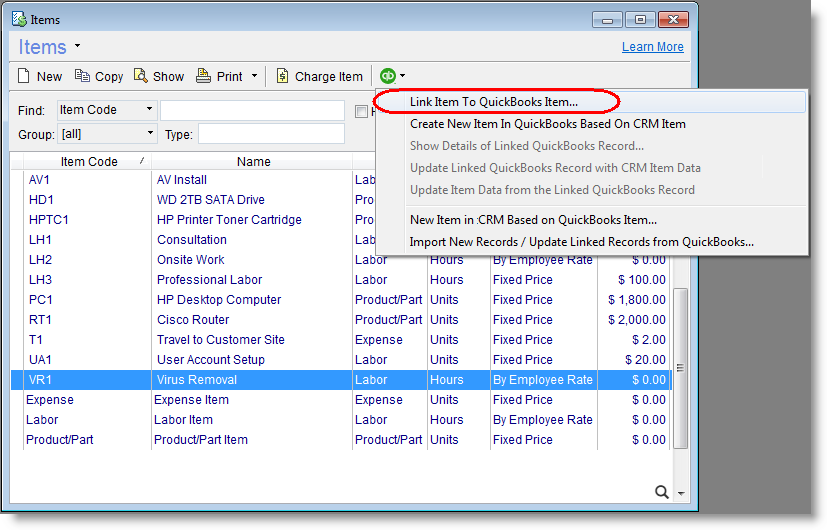Click the New toolbar button label
The width and height of the screenshot is (827, 530).
coord(49,76)
